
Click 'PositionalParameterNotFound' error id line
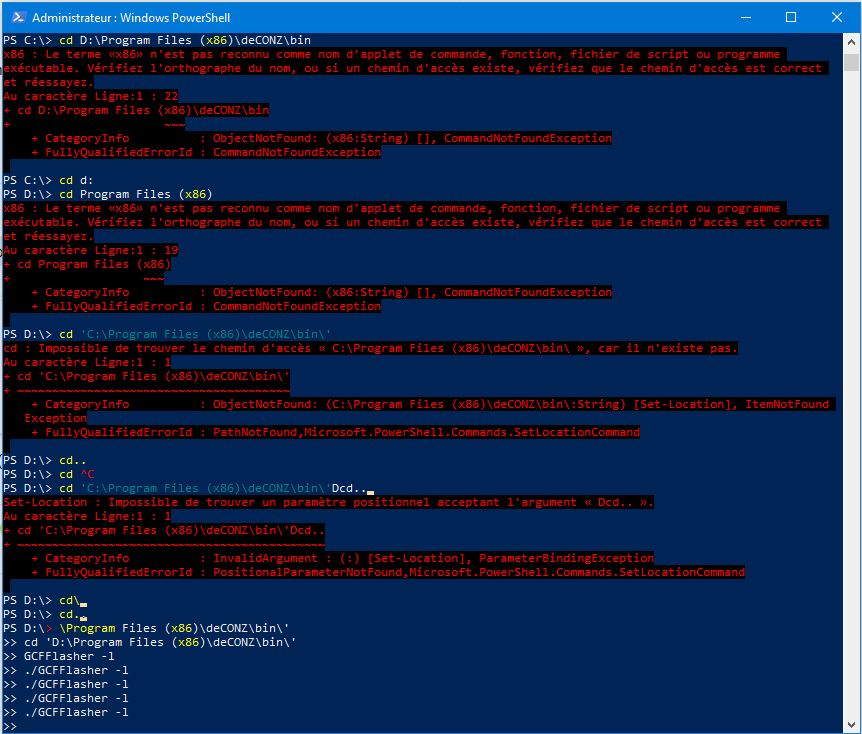pyautogui.click(x=388, y=572)
